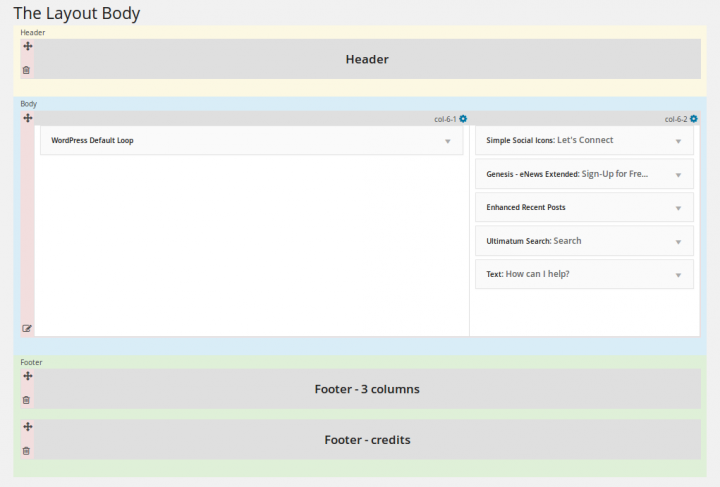Delete the Header row using trash icon

[x=26, y=70]
